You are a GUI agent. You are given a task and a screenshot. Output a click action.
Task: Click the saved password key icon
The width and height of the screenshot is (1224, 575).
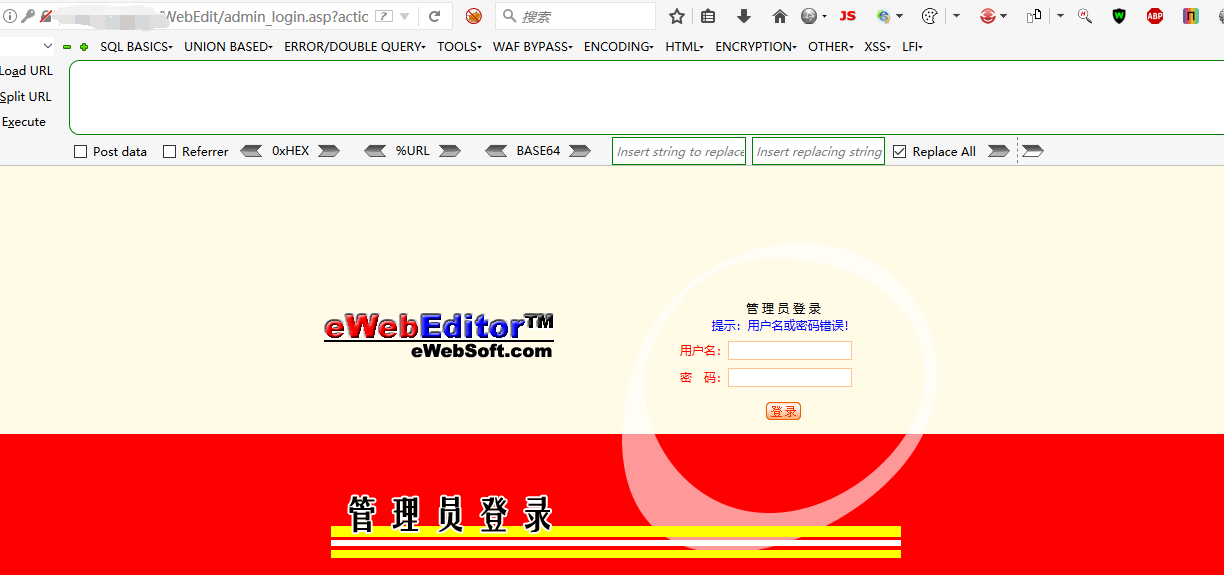click(x=27, y=16)
